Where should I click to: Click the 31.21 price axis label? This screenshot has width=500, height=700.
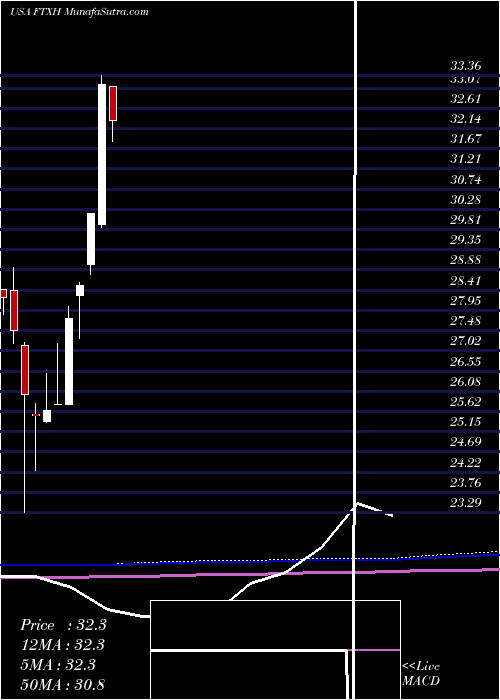point(466,159)
